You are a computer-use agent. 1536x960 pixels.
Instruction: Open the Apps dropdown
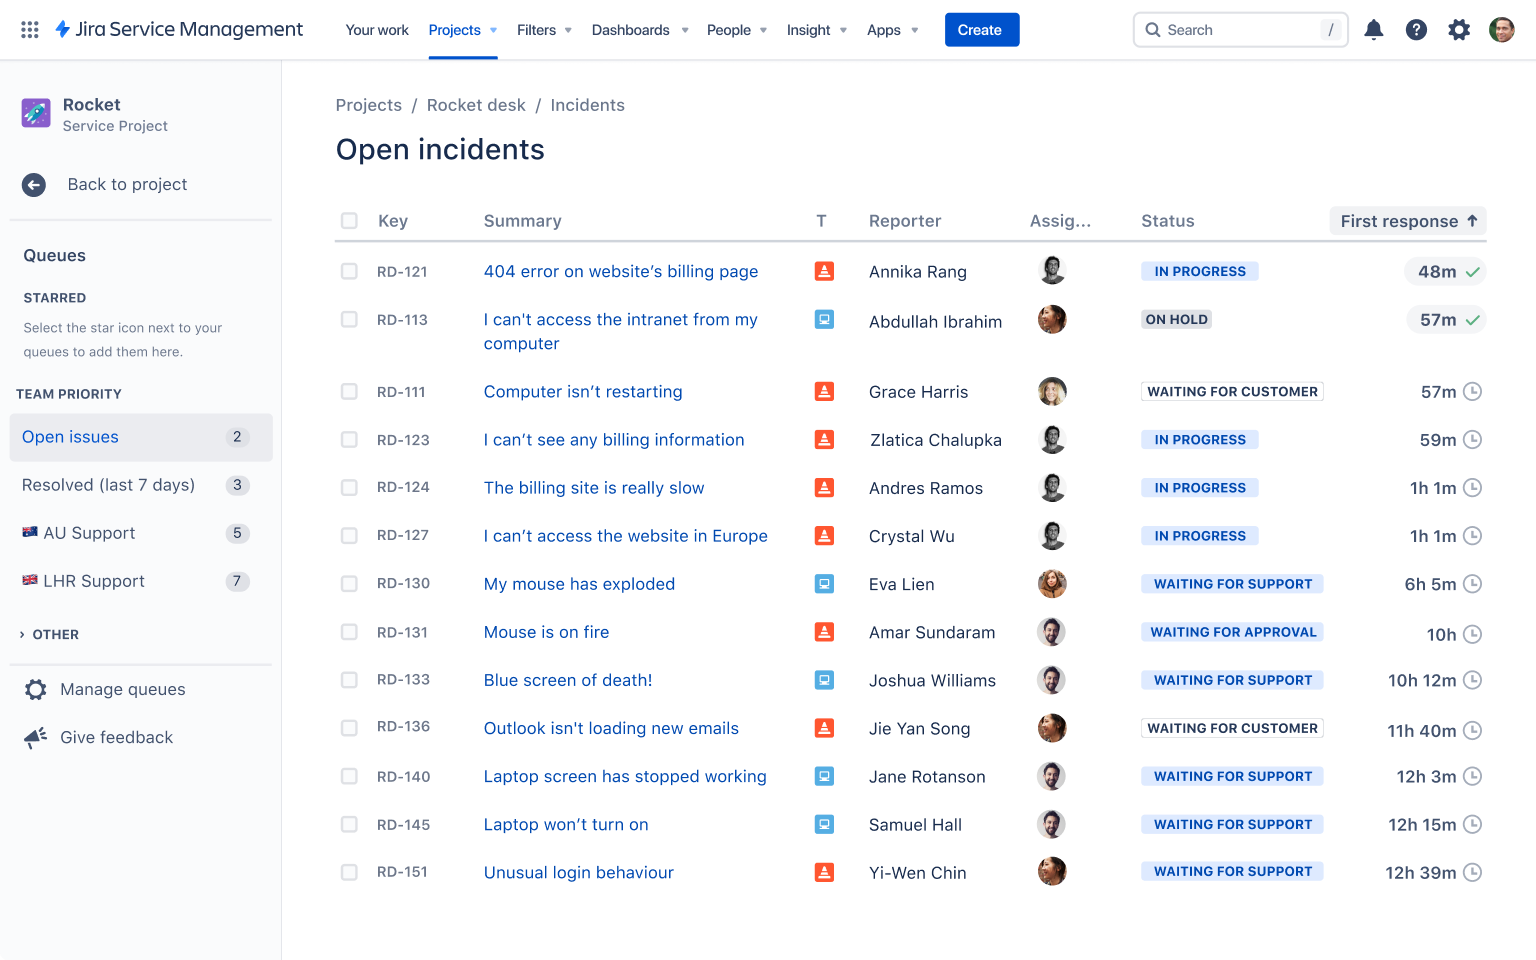tap(891, 30)
